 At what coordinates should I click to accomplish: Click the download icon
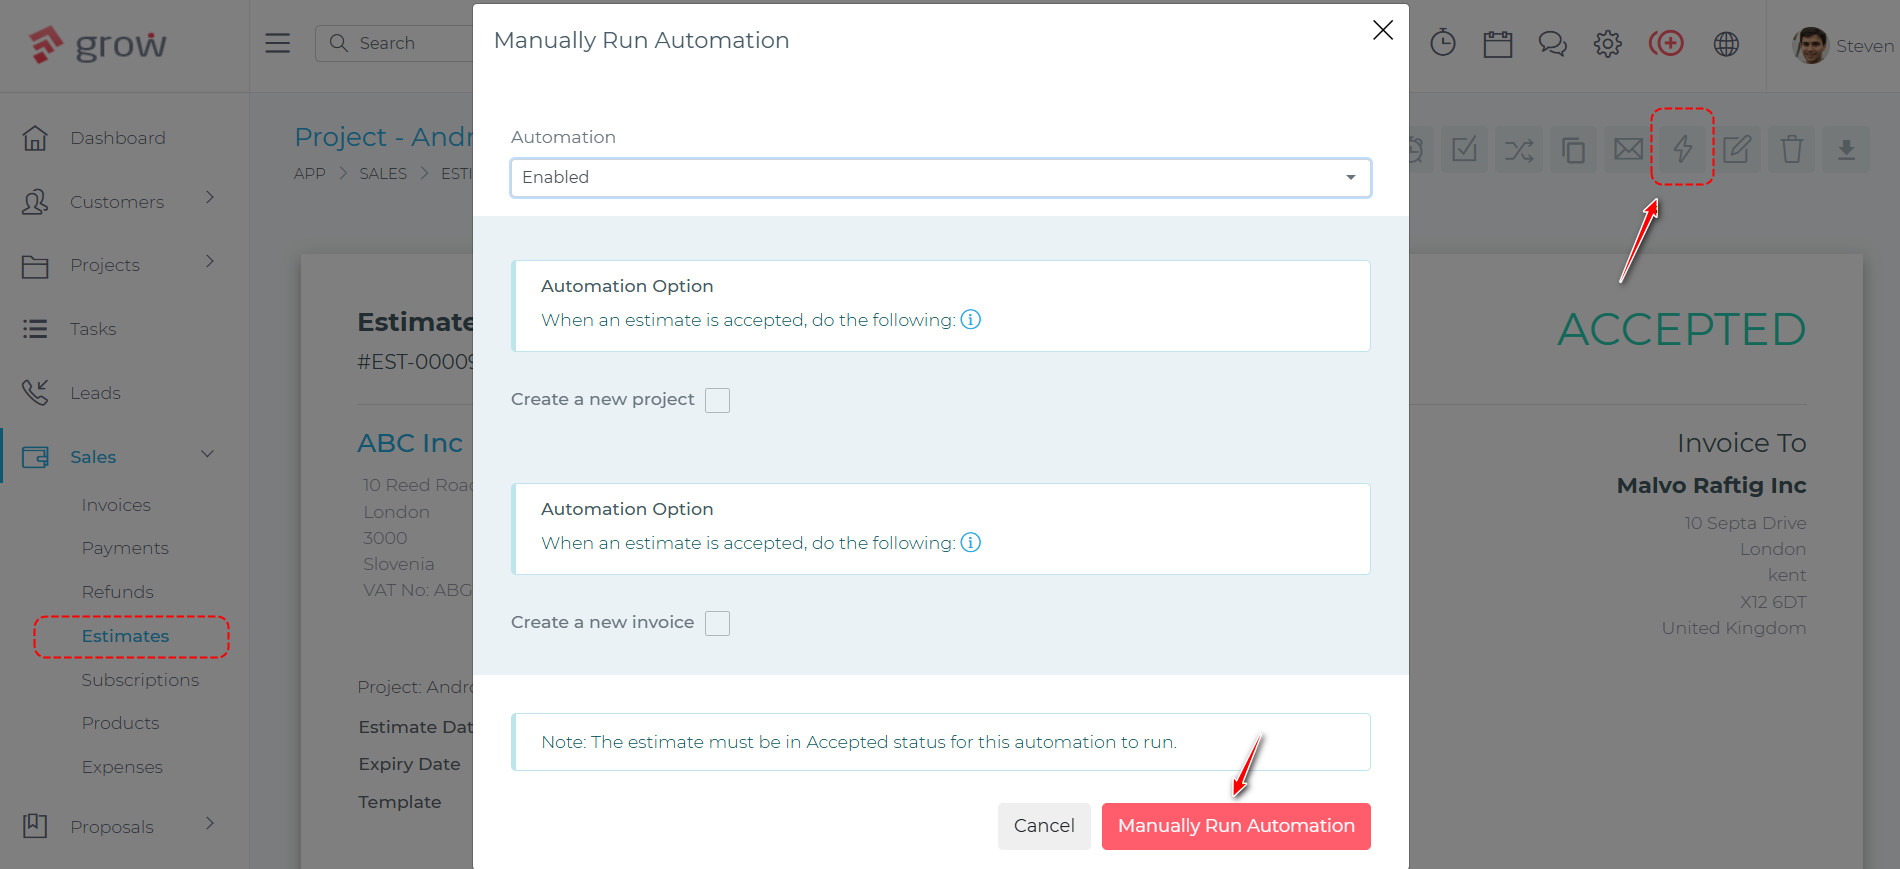(1846, 150)
